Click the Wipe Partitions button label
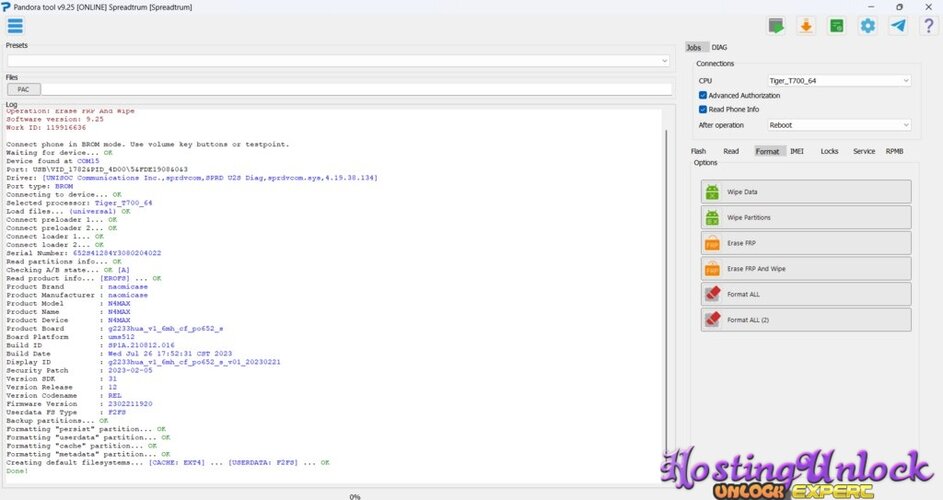Screen dimensions: 943x500 749,218
